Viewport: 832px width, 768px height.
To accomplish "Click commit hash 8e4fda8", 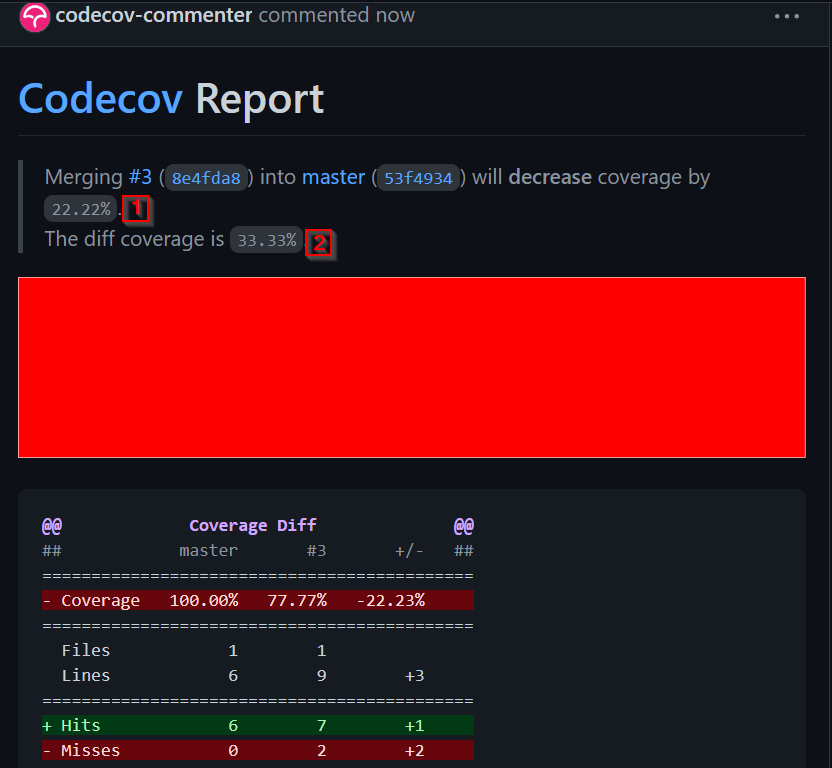I will (x=206, y=179).
